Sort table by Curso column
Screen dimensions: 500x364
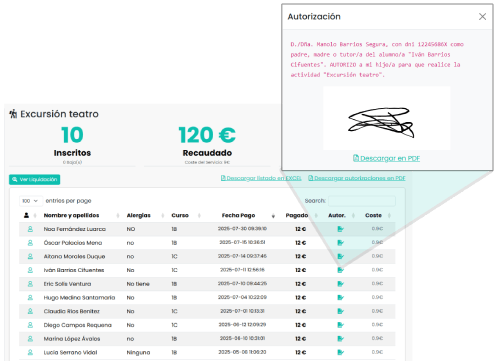180,215
